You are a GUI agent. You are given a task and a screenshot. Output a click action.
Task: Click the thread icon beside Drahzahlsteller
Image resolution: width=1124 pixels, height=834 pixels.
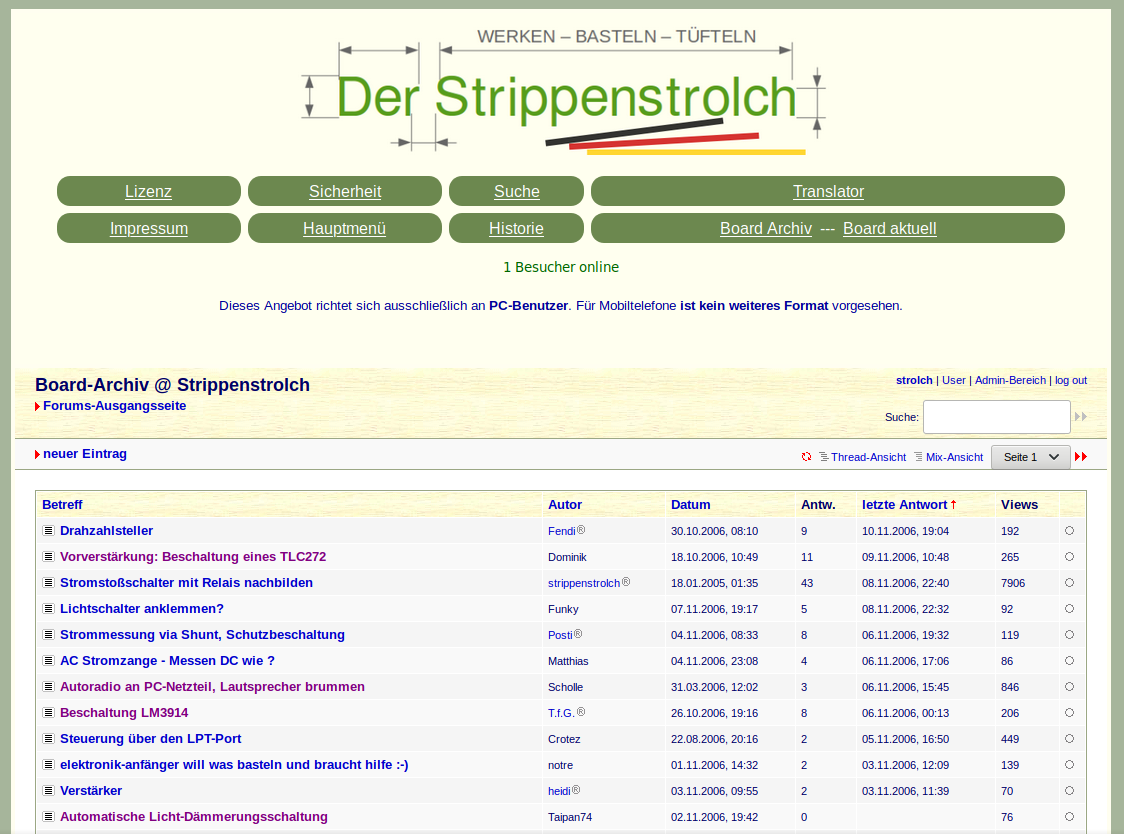click(x=48, y=531)
